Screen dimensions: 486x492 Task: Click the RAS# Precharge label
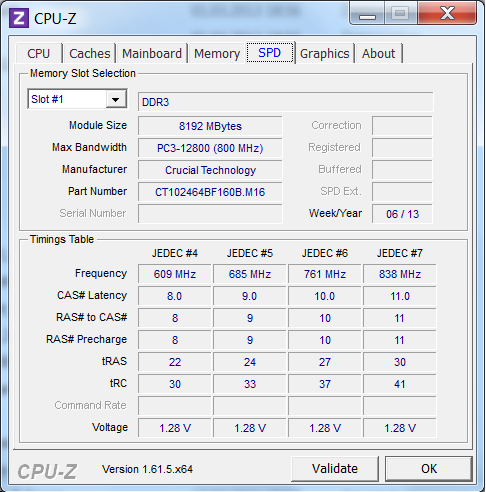[x=87, y=339]
